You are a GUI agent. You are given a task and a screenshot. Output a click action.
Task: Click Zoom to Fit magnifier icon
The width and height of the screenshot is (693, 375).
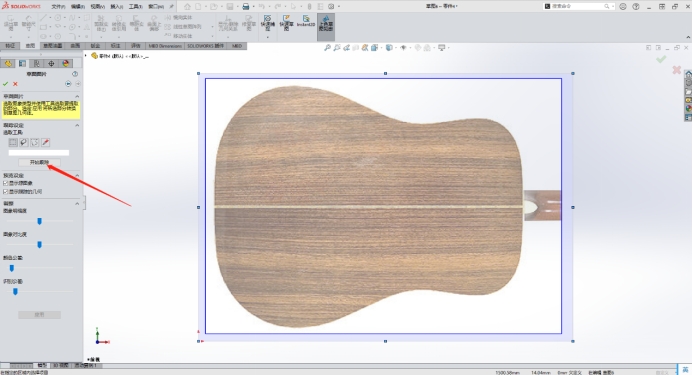(x=327, y=48)
